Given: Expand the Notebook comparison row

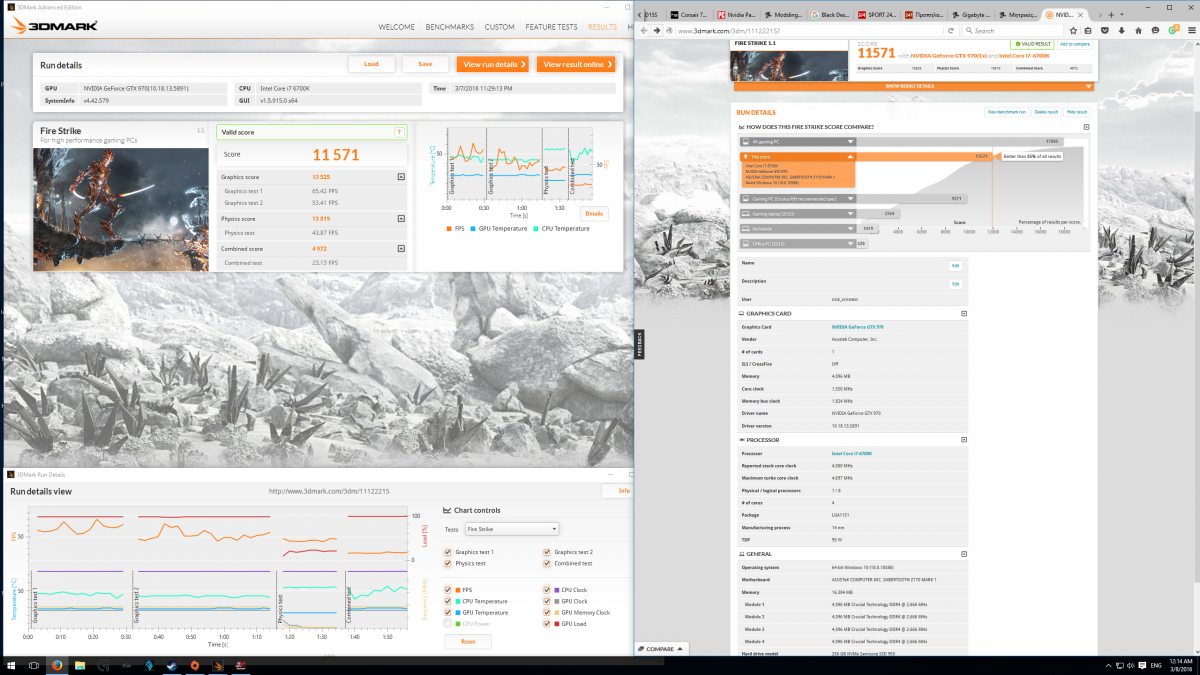Looking at the screenshot, I should (x=797, y=228).
